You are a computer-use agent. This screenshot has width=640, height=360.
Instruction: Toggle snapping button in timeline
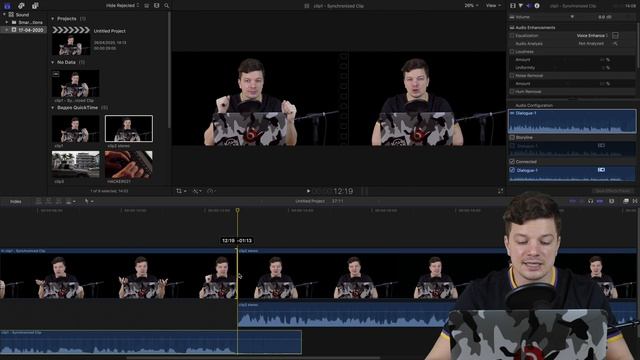tap(599, 201)
